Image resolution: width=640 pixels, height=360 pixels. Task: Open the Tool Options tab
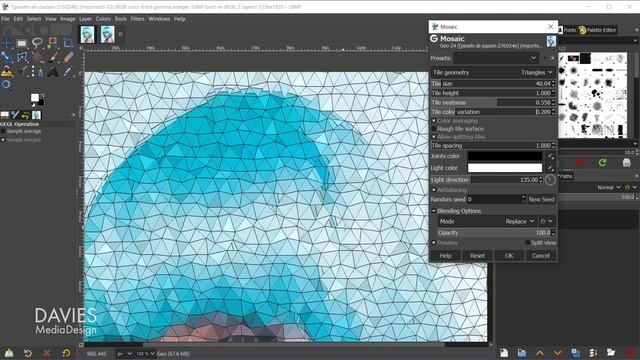point(5,115)
